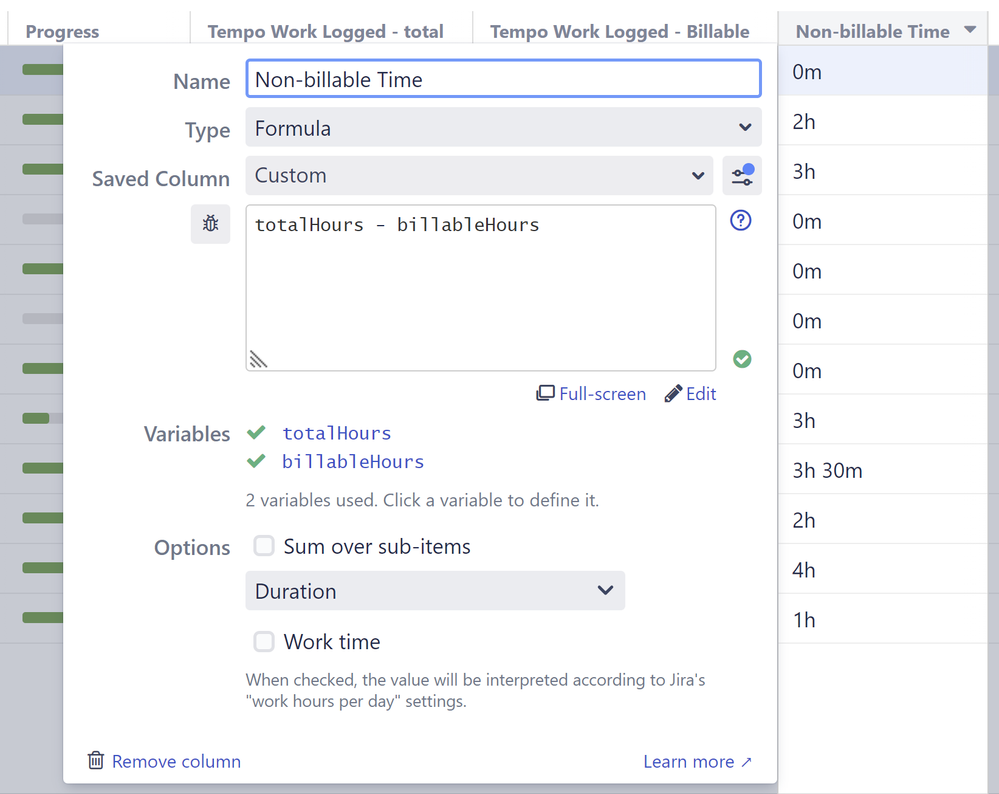Click the trash icon next to Remove column
999x794 pixels.
95,761
